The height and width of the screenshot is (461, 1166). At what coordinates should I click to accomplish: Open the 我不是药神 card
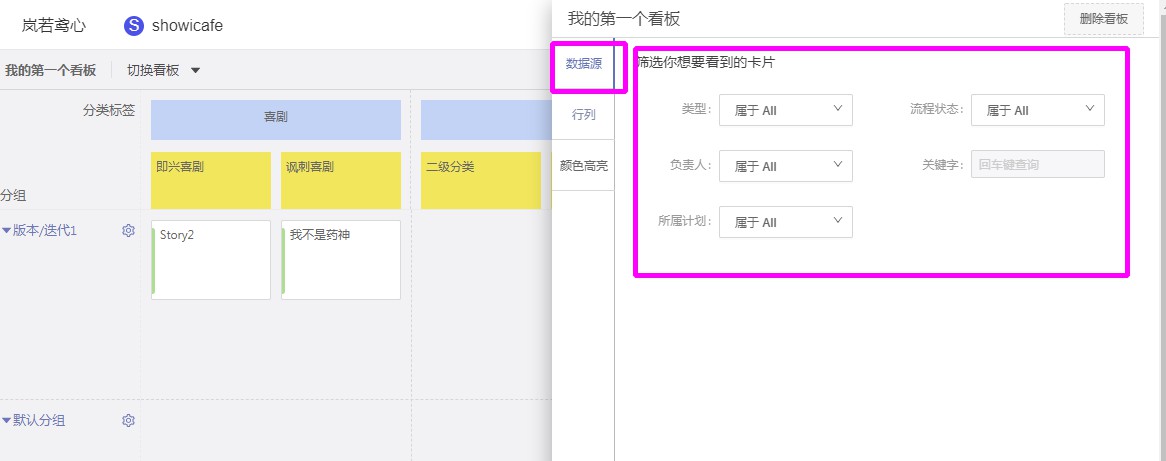point(341,260)
